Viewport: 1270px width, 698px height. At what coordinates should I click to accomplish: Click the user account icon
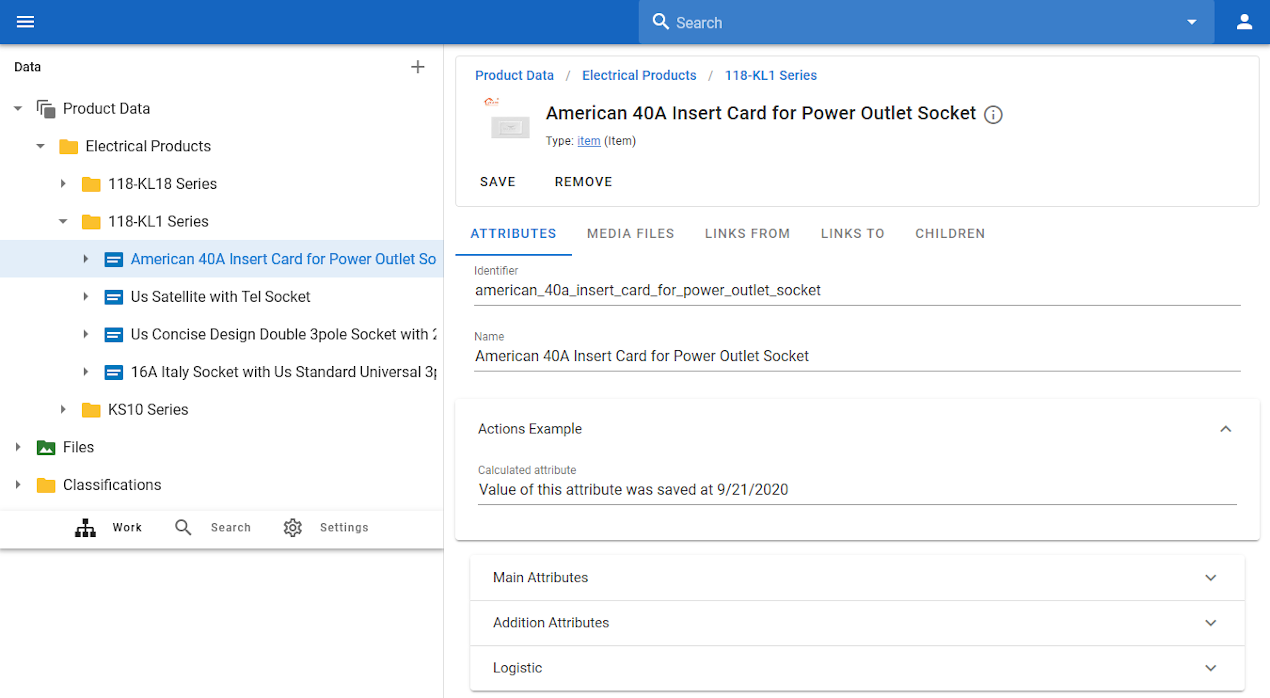pyautogui.click(x=1244, y=22)
